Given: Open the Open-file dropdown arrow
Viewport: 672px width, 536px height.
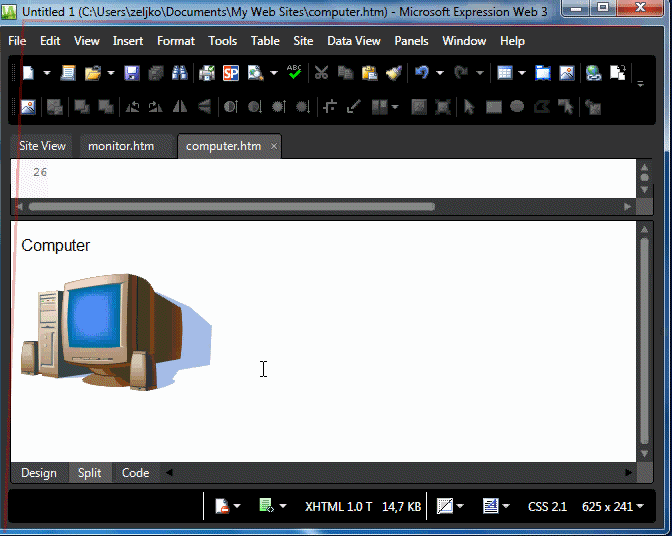Looking at the screenshot, I should tap(109, 73).
